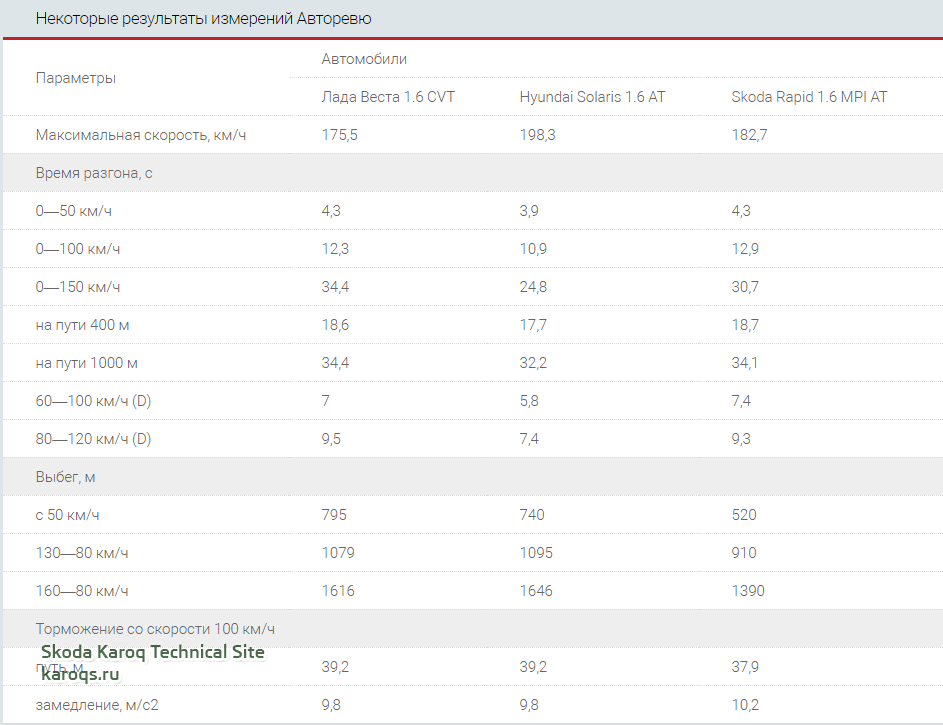Click the value 1095 in the 130—80 row
Screen dimensions: 943x725
536,553
